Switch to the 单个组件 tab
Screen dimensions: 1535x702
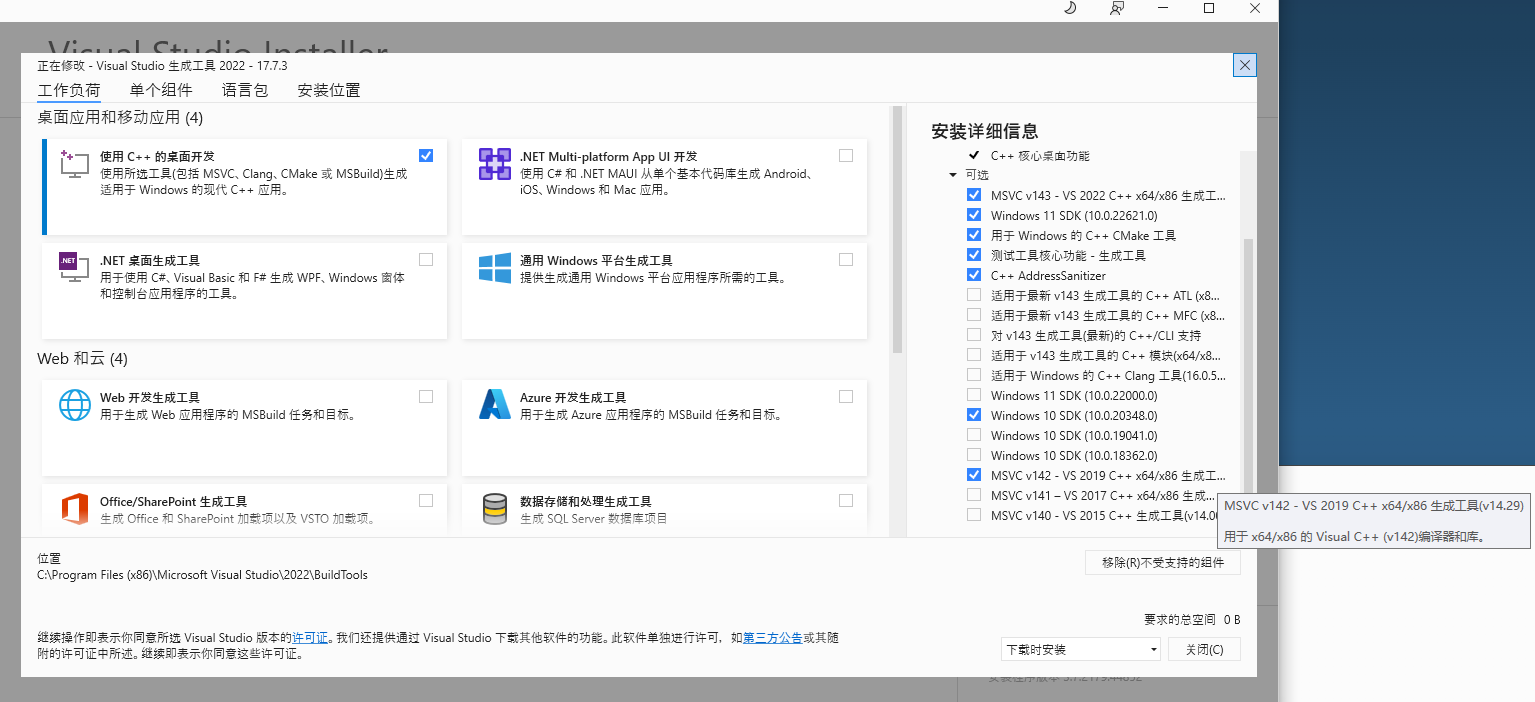point(161,90)
